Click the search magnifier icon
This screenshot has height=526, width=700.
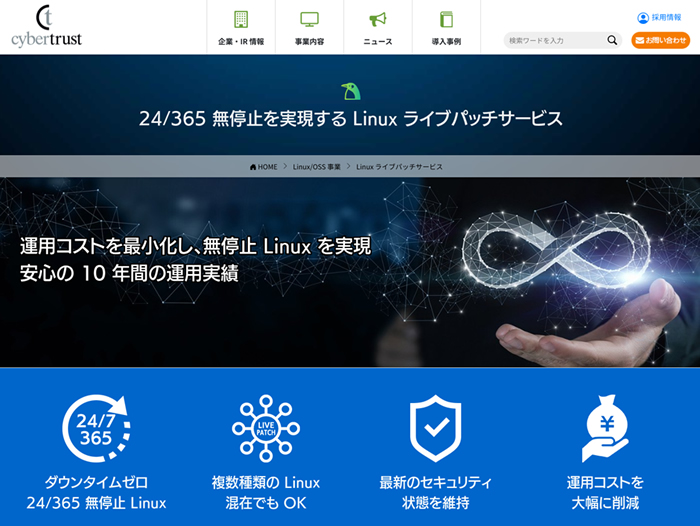[x=612, y=40]
